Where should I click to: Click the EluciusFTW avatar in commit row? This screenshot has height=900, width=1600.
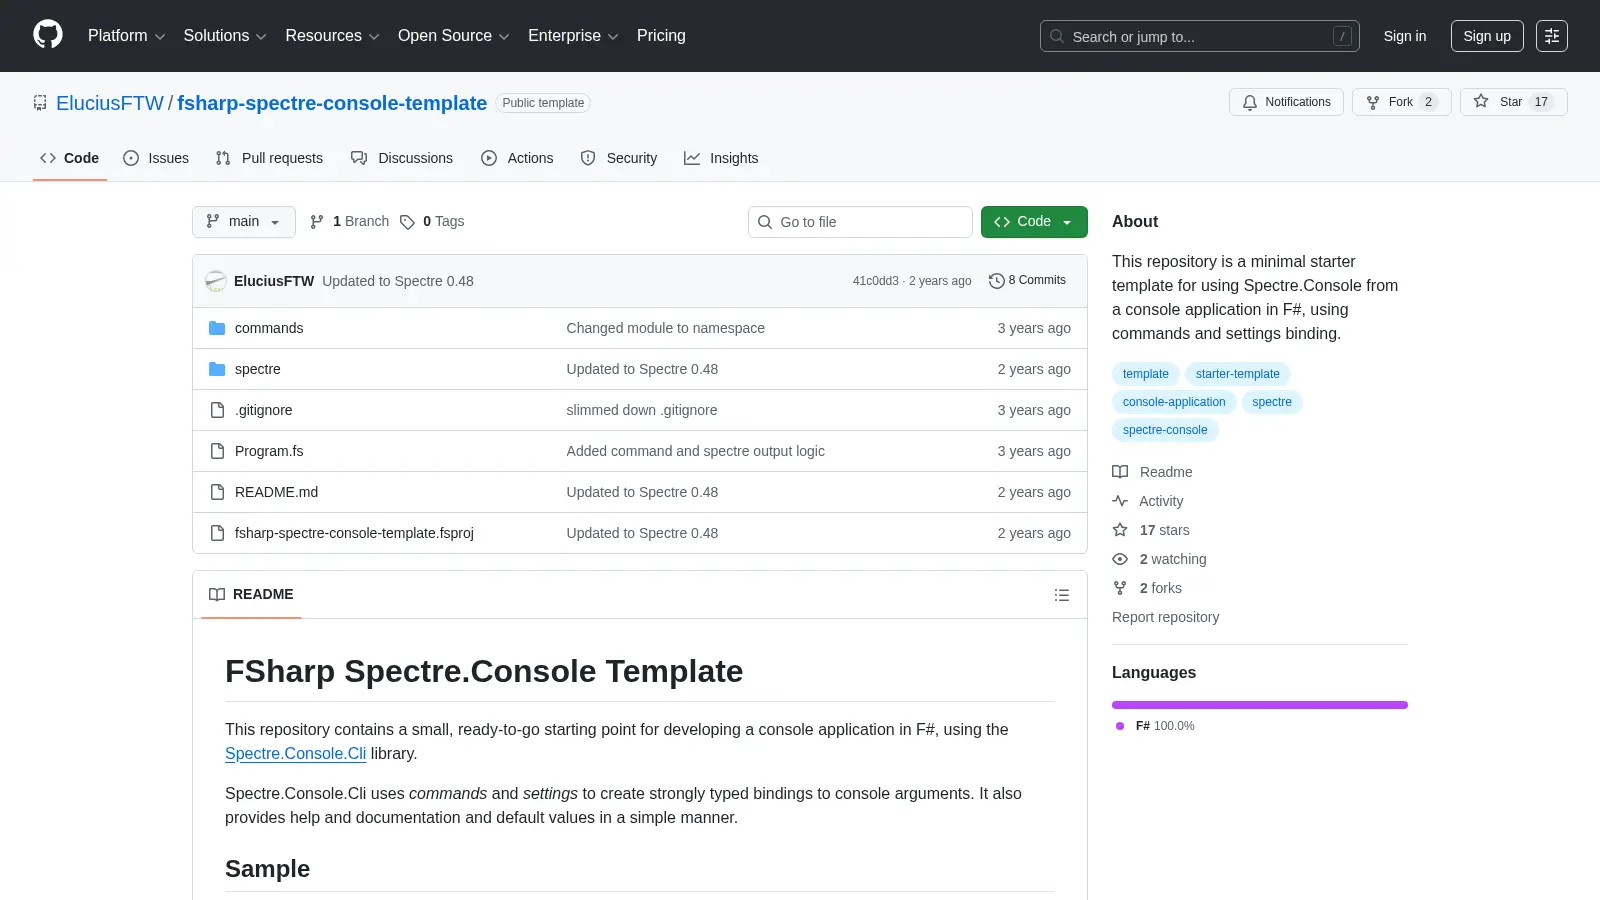pos(216,281)
